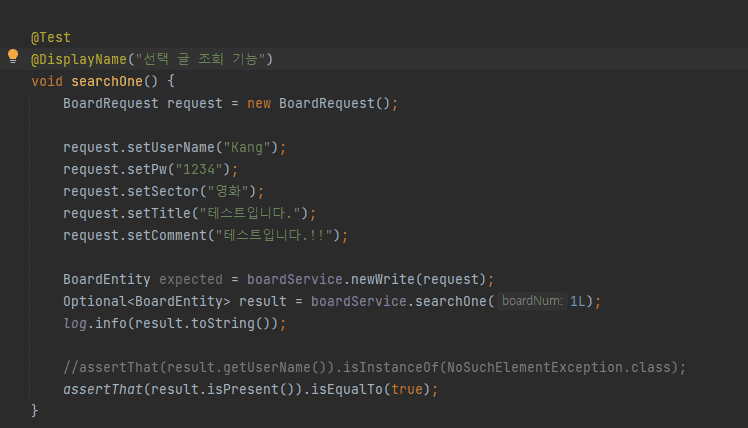The image size is (748, 428).
Task: Click the true keyword in isEqualTo
Action: point(406,389)
